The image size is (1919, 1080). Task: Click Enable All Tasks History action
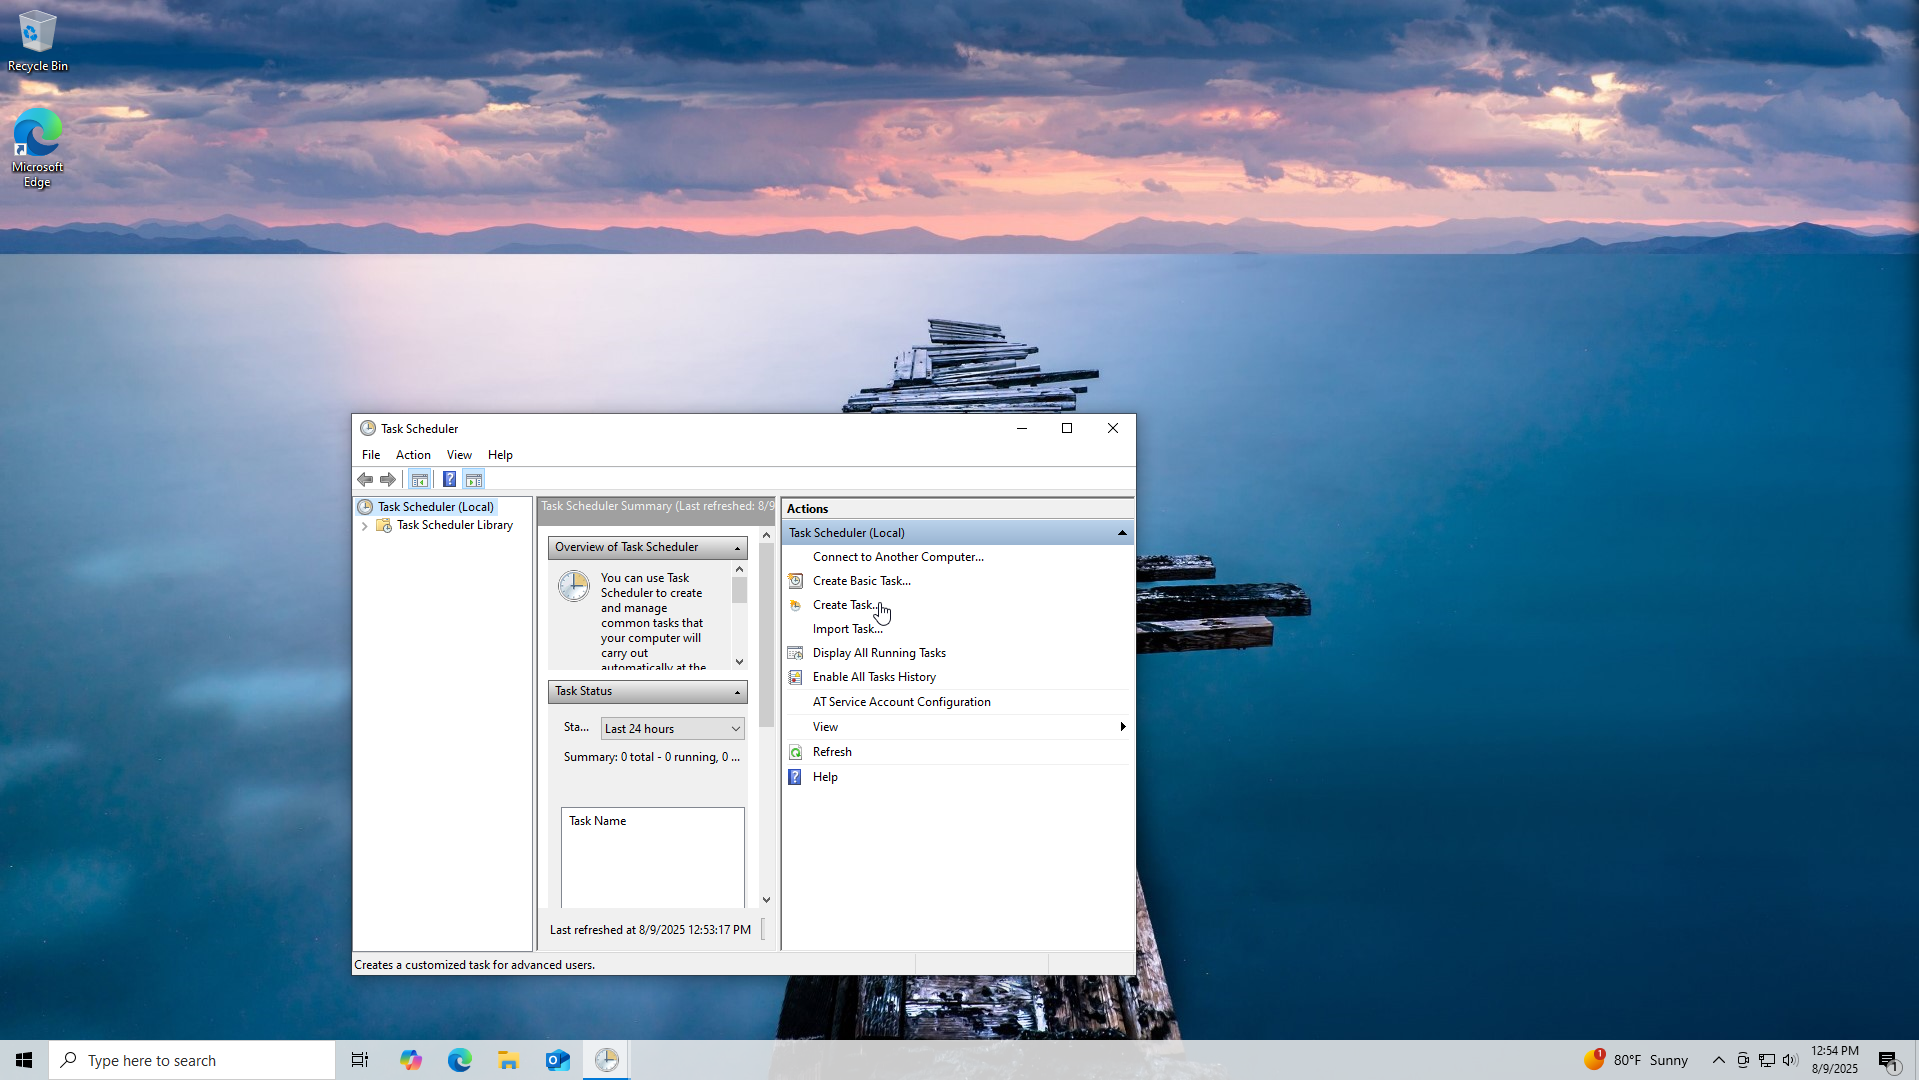[x=874, y=677]
